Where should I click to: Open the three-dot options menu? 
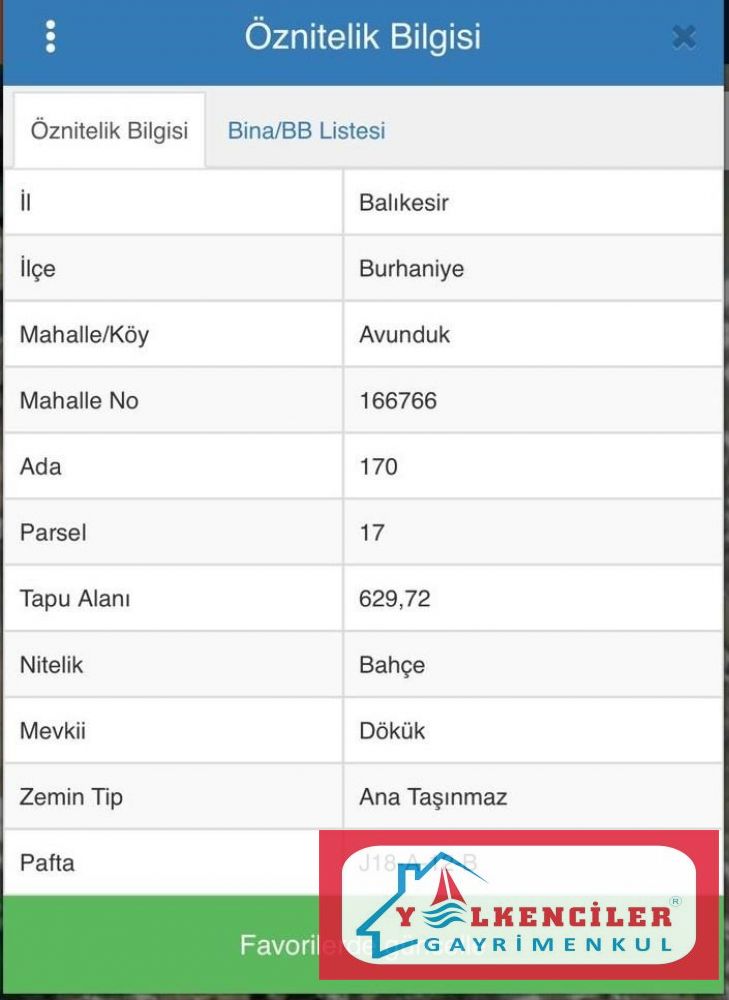(50, 37)
